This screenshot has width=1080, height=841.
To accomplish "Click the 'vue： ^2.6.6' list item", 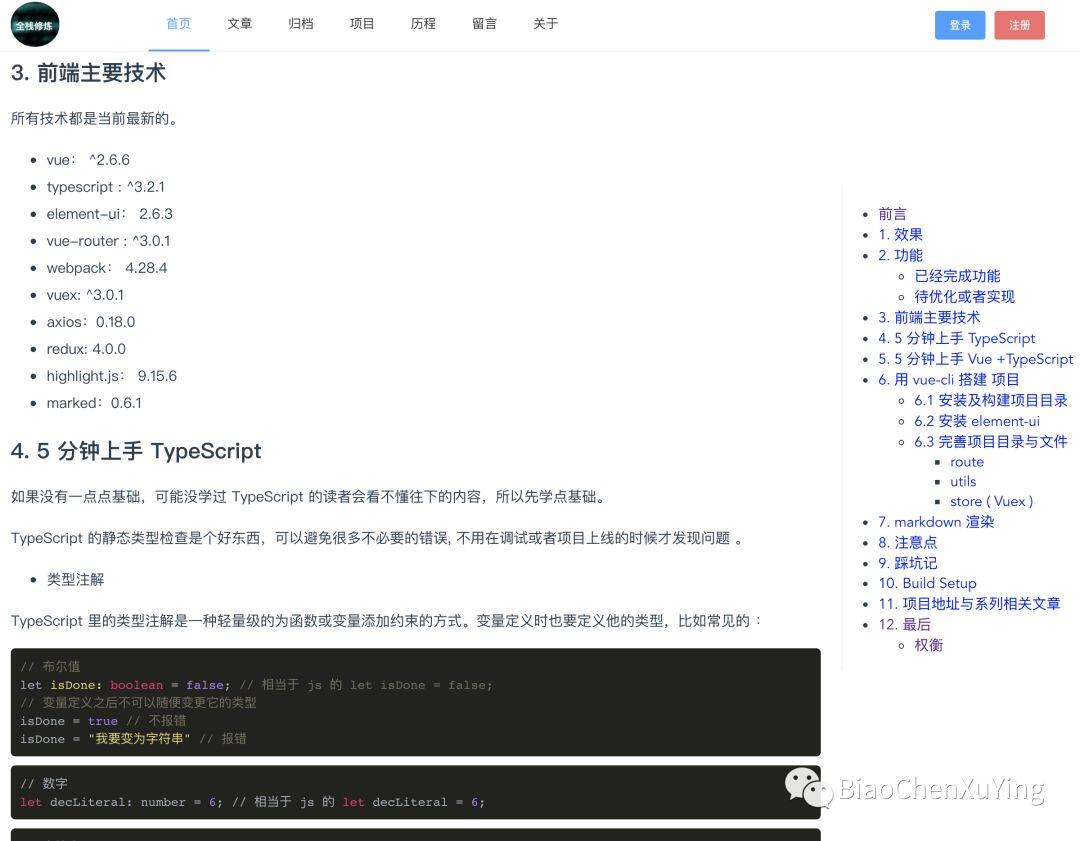I will pyautogui.click(x=88, y=160).
